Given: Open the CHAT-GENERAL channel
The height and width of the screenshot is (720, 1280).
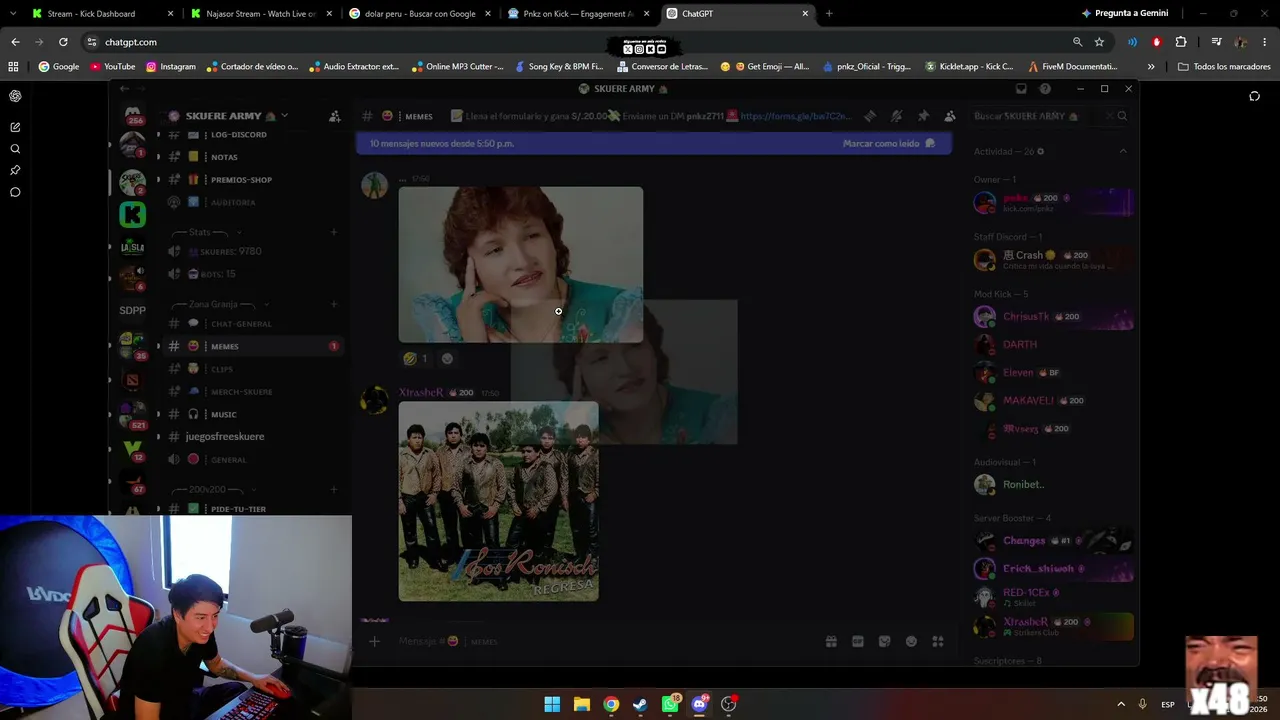Looking at the screenshot, I should click(254, 324).
